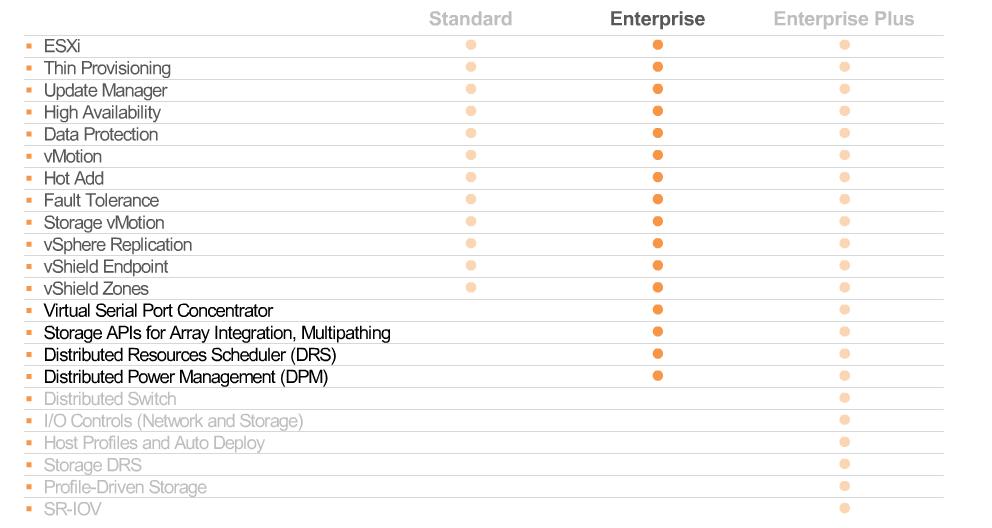Image resolution: width=992 pixels, height=528 pixels.
Task: Select Distributed Power Management (DPM) label
Action: pyautogui.click(x=185, y=377)
